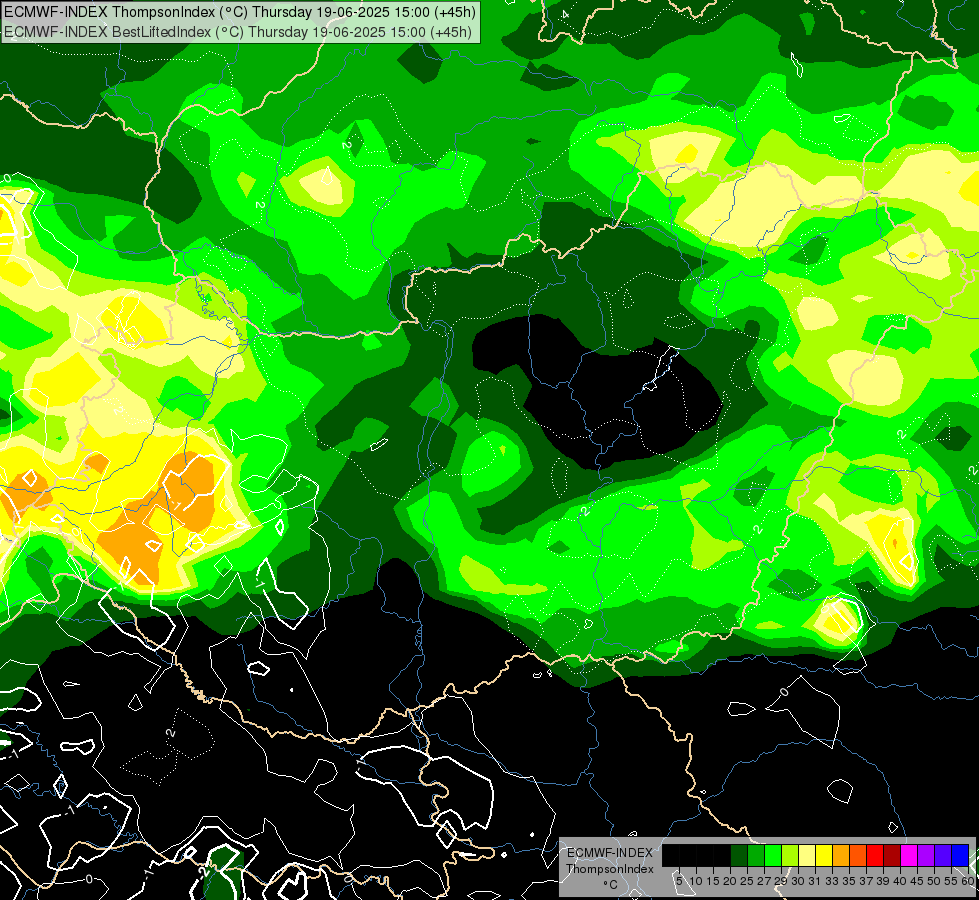The height and width of the screenshot is (900, 979).
Task: Click the legend's "°C" unit label
Action: click(611, 885)
